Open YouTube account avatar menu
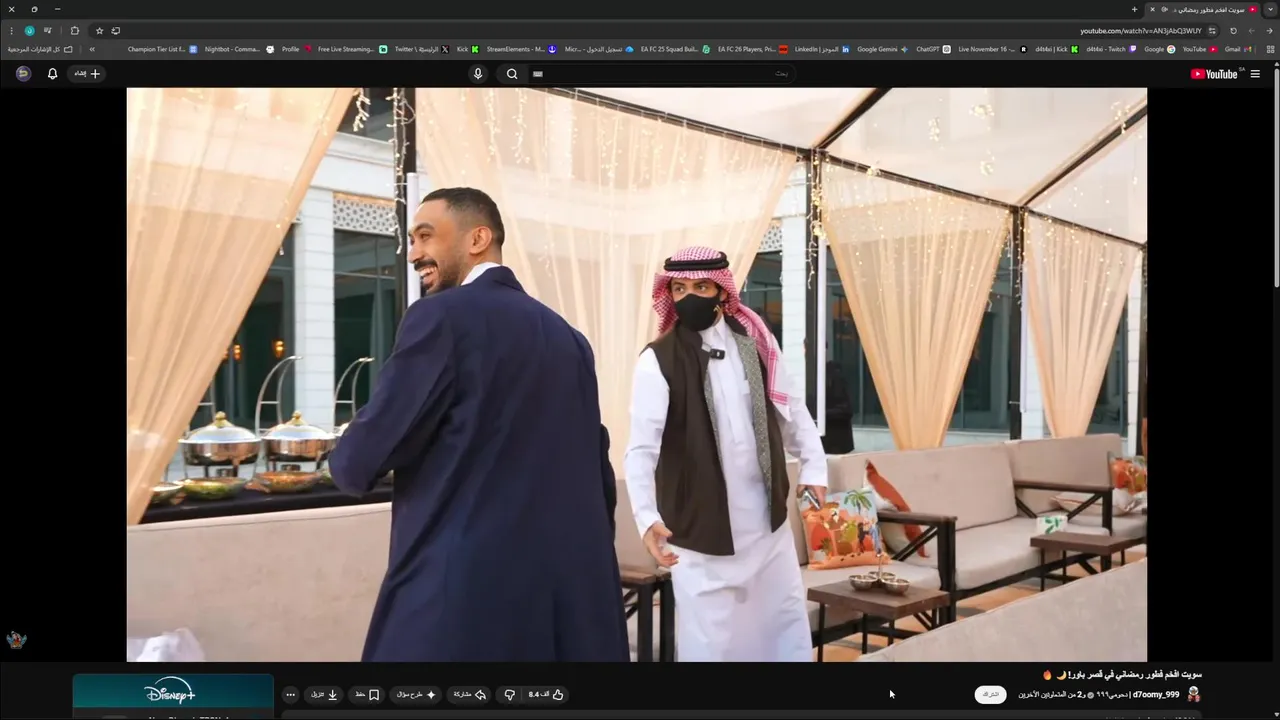The width and height of the screenshot is (1280, 720). point(23,73)
